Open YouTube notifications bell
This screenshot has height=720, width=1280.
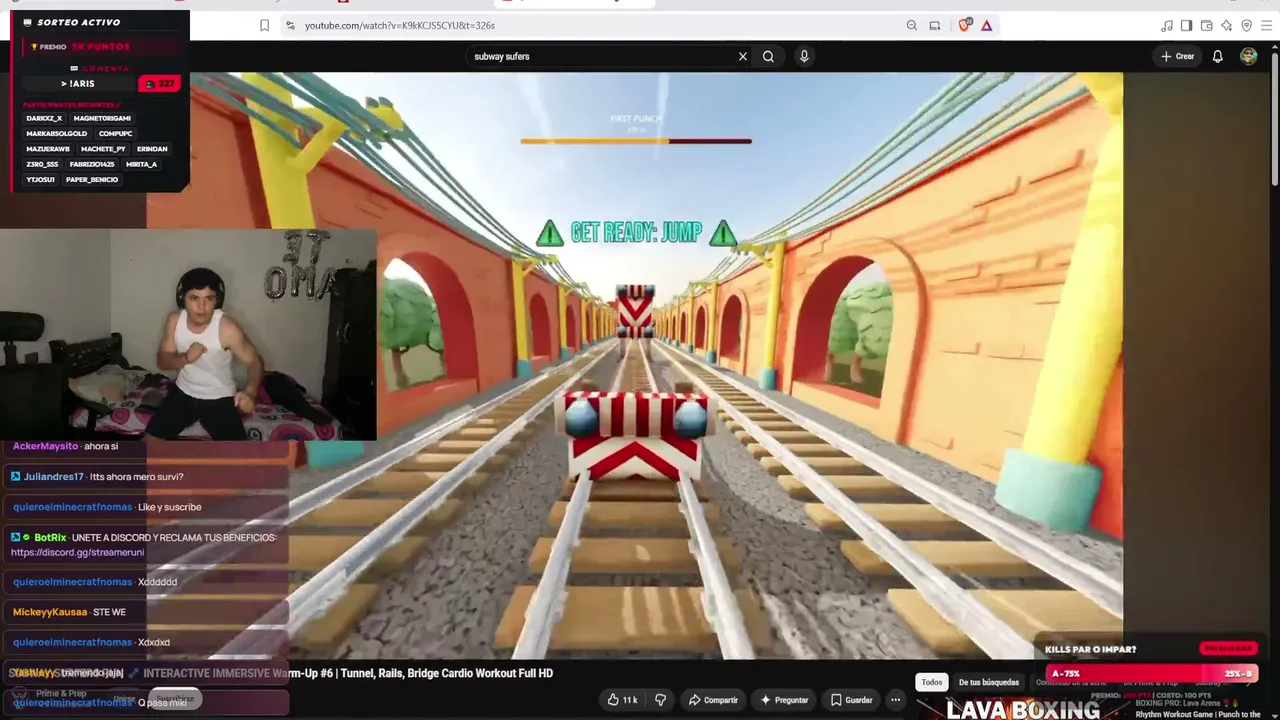pos(1217,56)
